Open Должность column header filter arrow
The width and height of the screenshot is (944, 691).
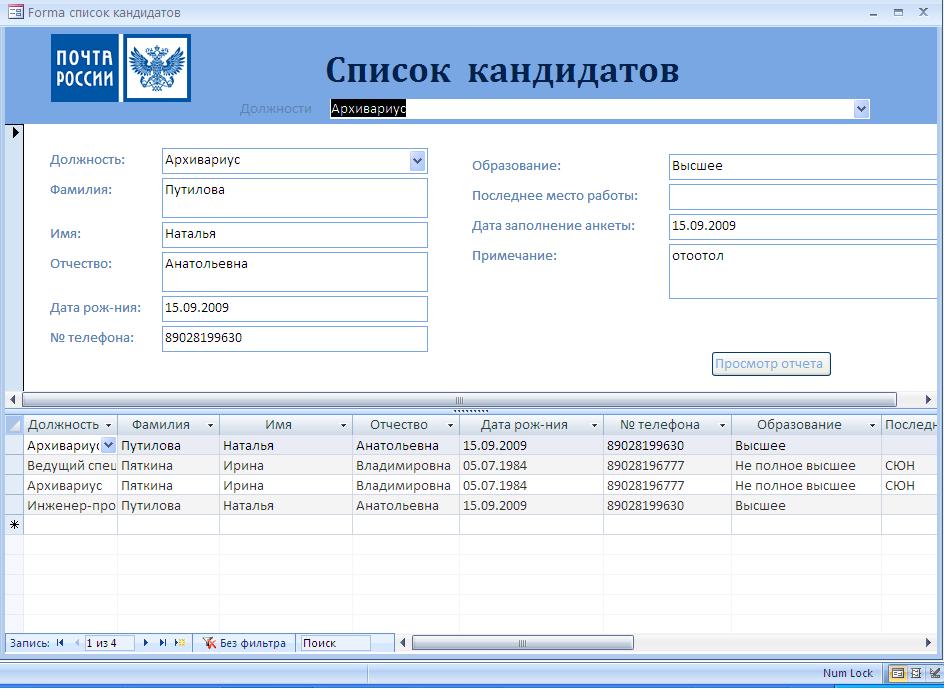point(108,426)
